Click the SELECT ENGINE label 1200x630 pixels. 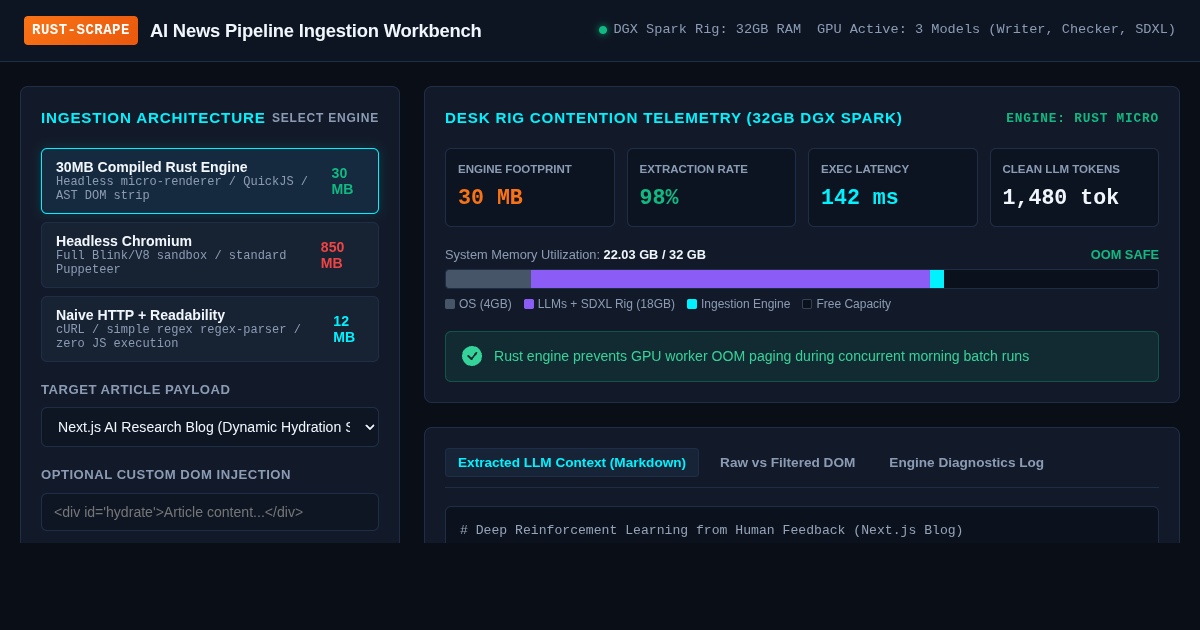point(325,118)
